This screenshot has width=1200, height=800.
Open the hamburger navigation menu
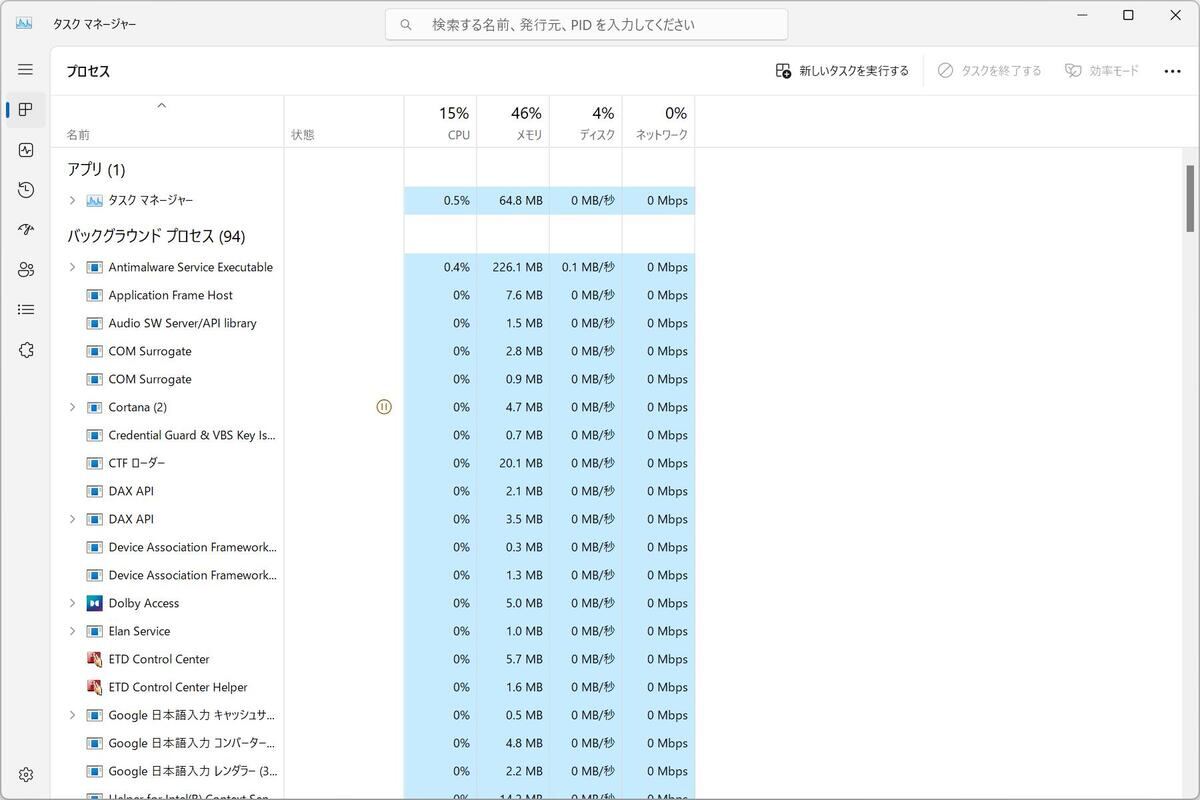[x=26, y=70]
